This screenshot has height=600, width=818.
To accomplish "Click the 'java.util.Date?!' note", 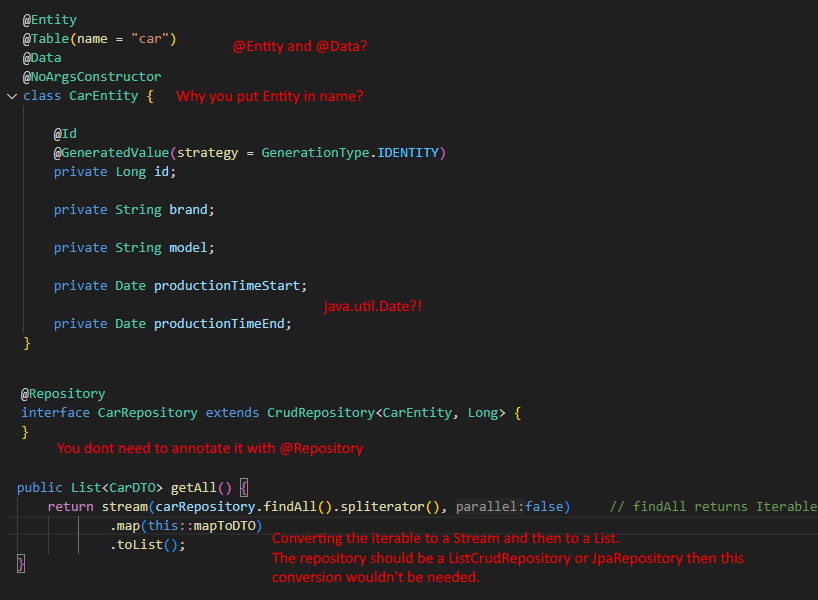I will click(372, 306).
